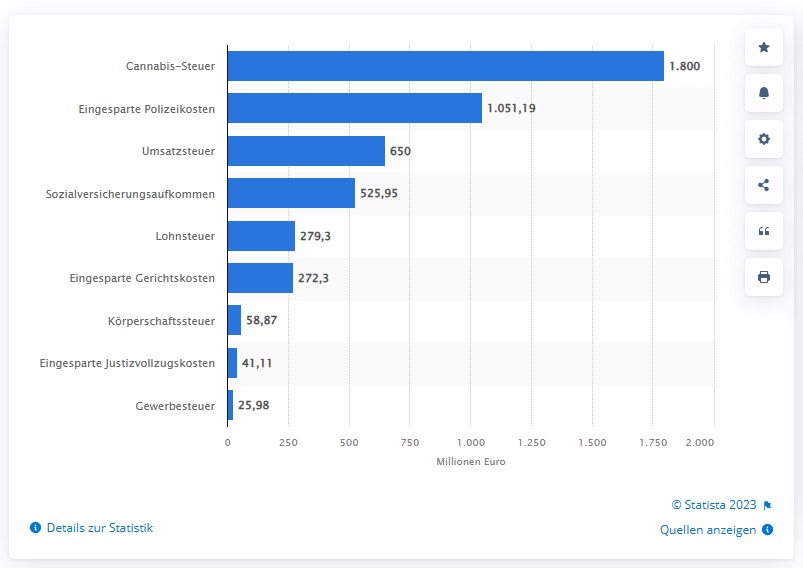Click the flag icon beside Statista 2023

coord(767,506)
